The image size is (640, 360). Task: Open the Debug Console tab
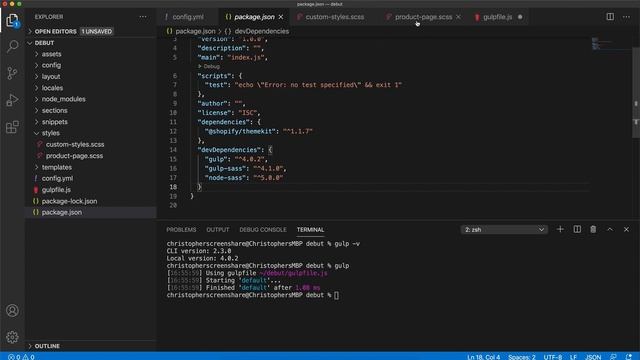[263, 230]
